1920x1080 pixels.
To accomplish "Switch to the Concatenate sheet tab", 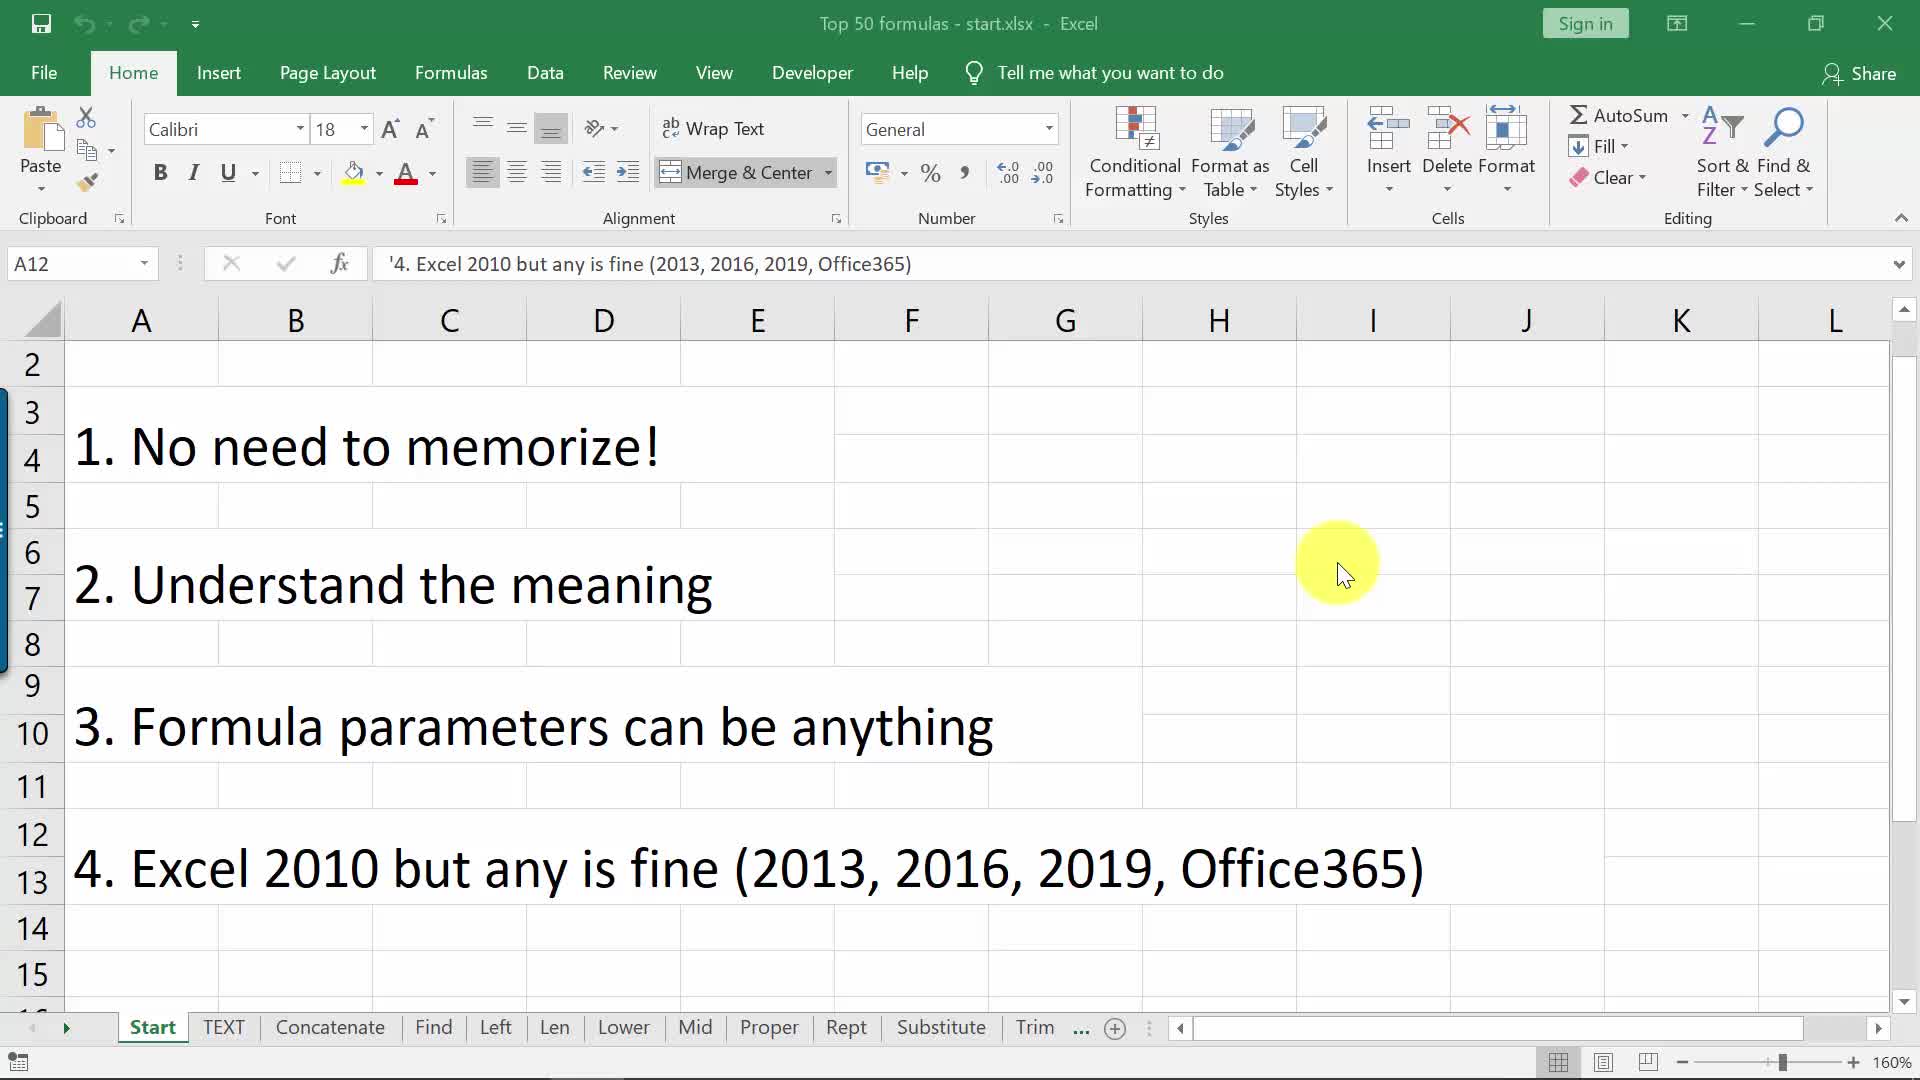I will click(x=330, y=1027).
